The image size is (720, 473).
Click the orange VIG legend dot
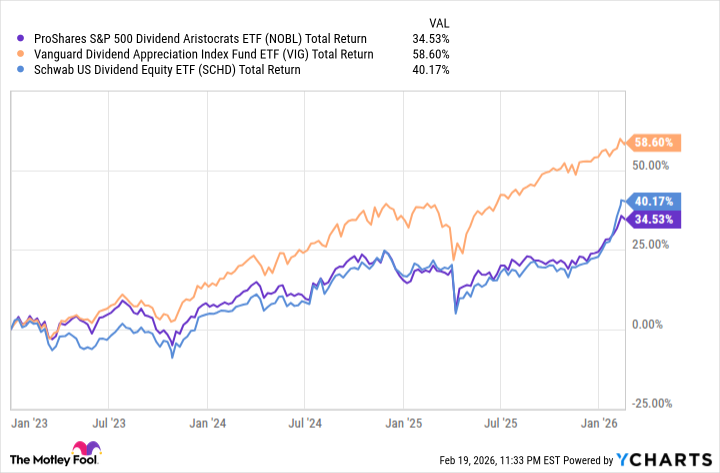click(x=11, y=54)
